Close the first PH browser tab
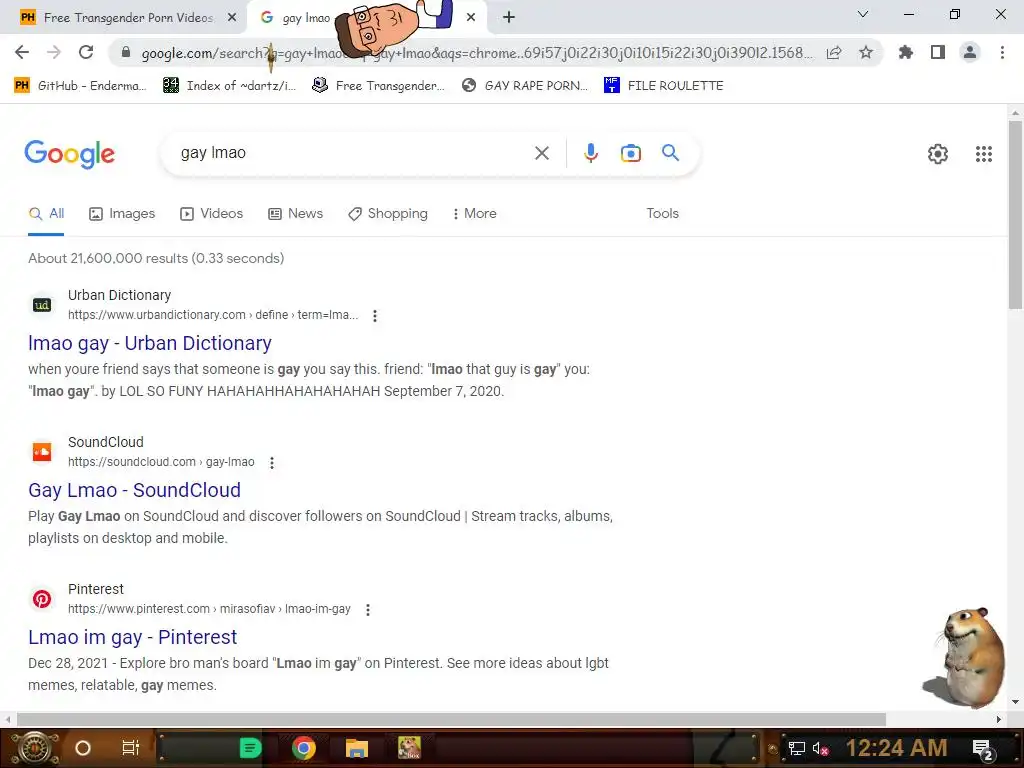Screen dimensions: 1024x768 (232, 18)
